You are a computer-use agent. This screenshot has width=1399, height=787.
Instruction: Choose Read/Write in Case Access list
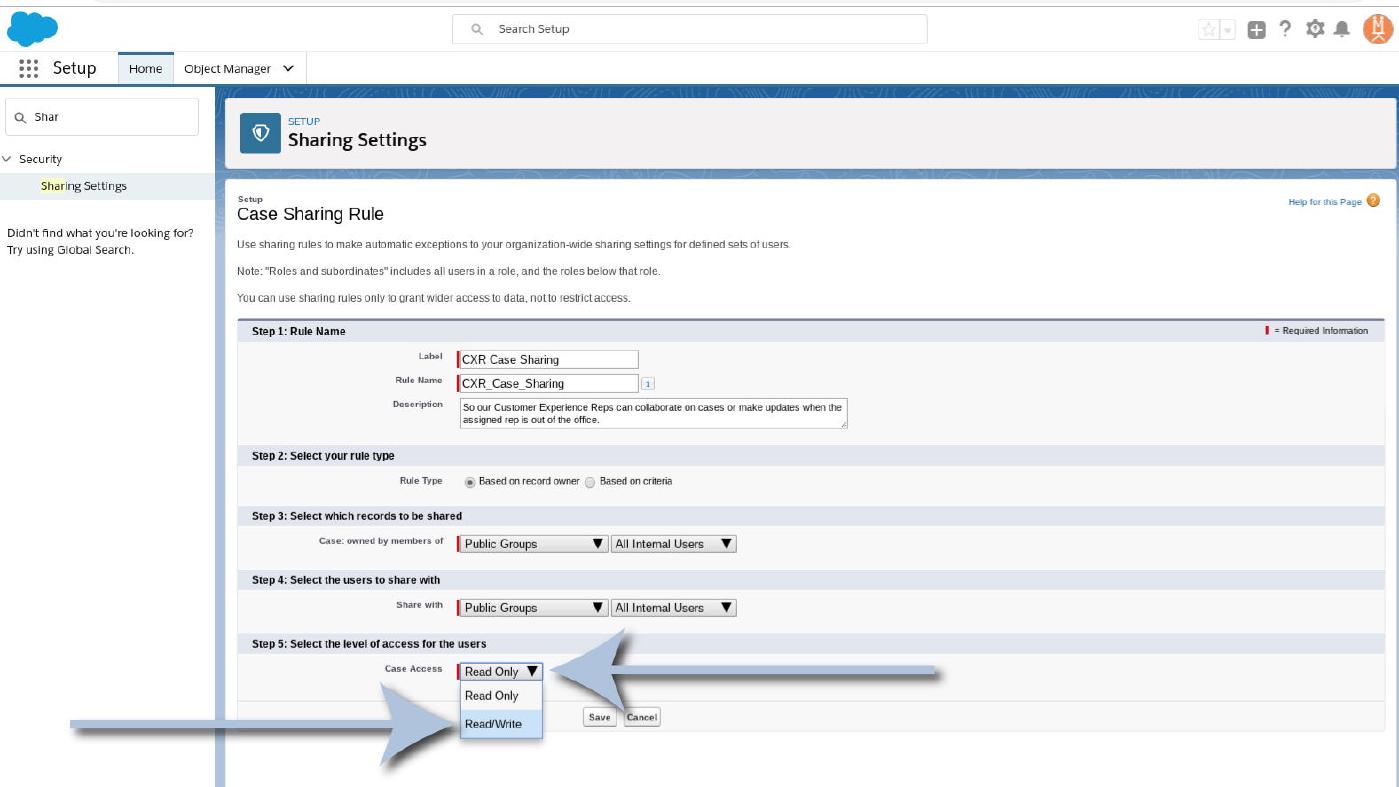[494, 724]
